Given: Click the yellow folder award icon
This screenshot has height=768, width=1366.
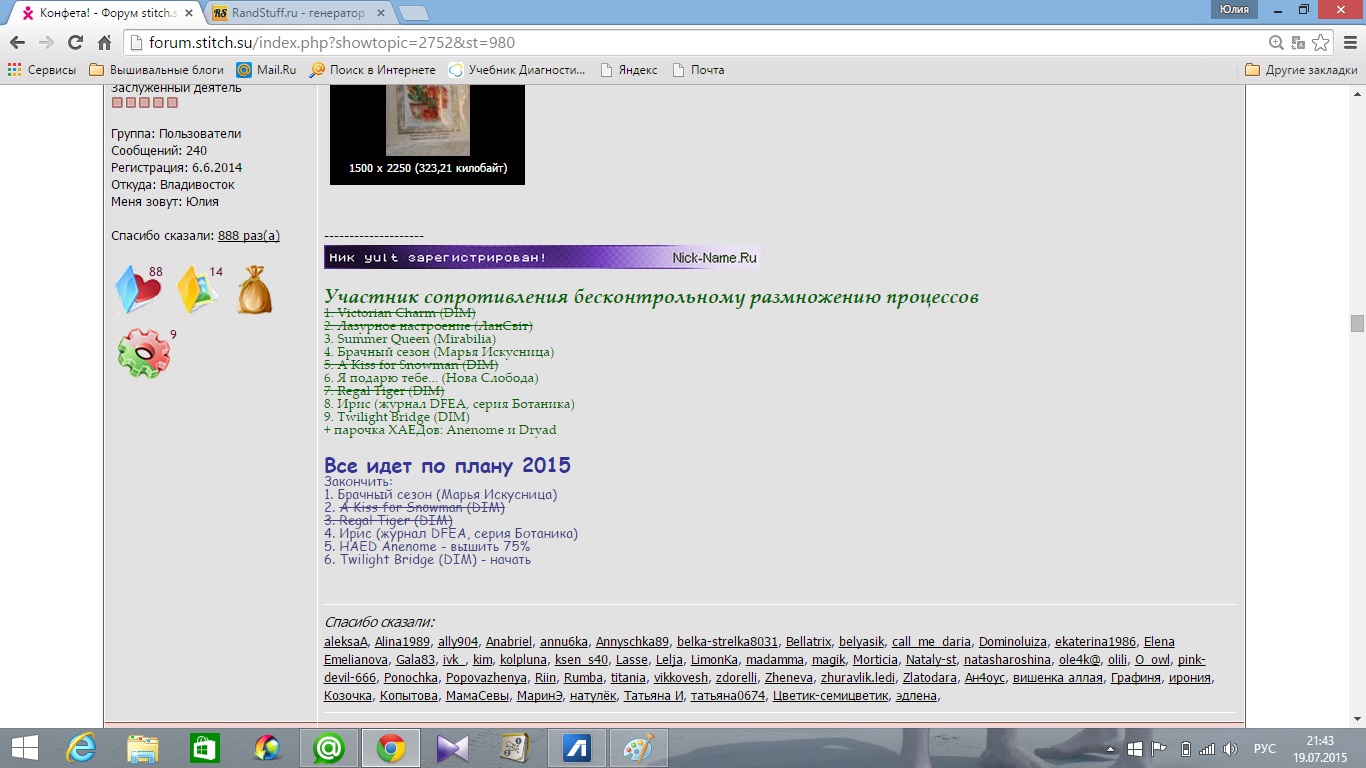Looking at the screenshot, I should [x=197, y=291].
